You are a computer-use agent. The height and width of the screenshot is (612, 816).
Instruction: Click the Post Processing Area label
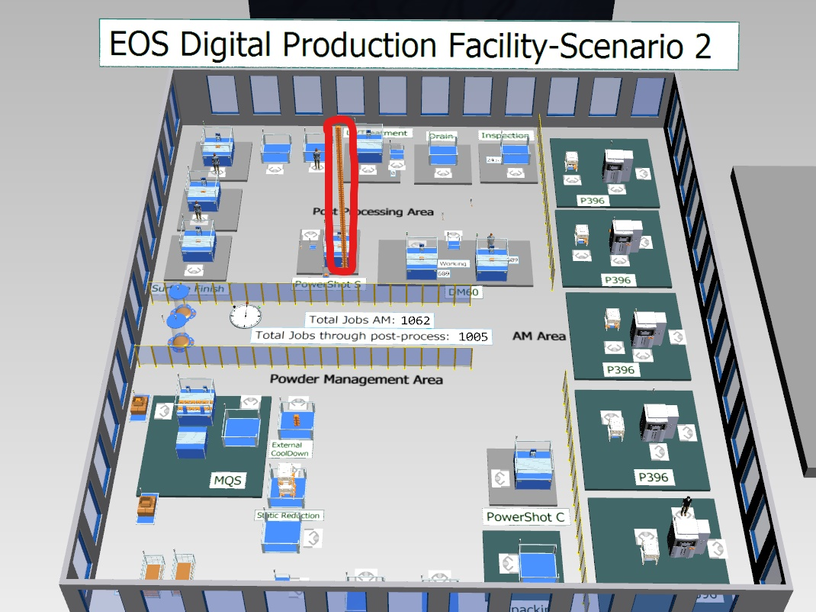pos(373,212)
